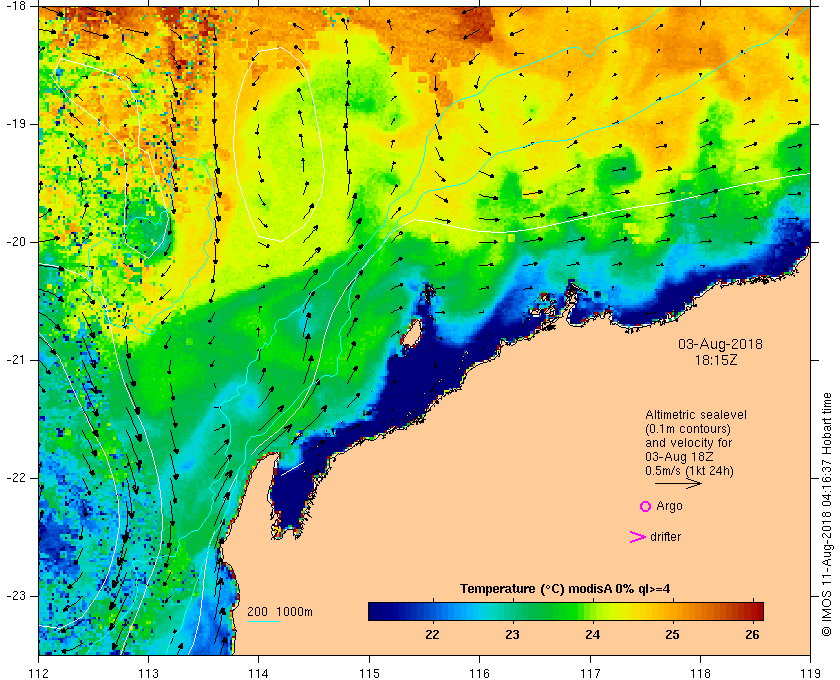Click the magenta Argo circle legend symbol
This screenshot has width=840, height=680.
click(646, 506)
